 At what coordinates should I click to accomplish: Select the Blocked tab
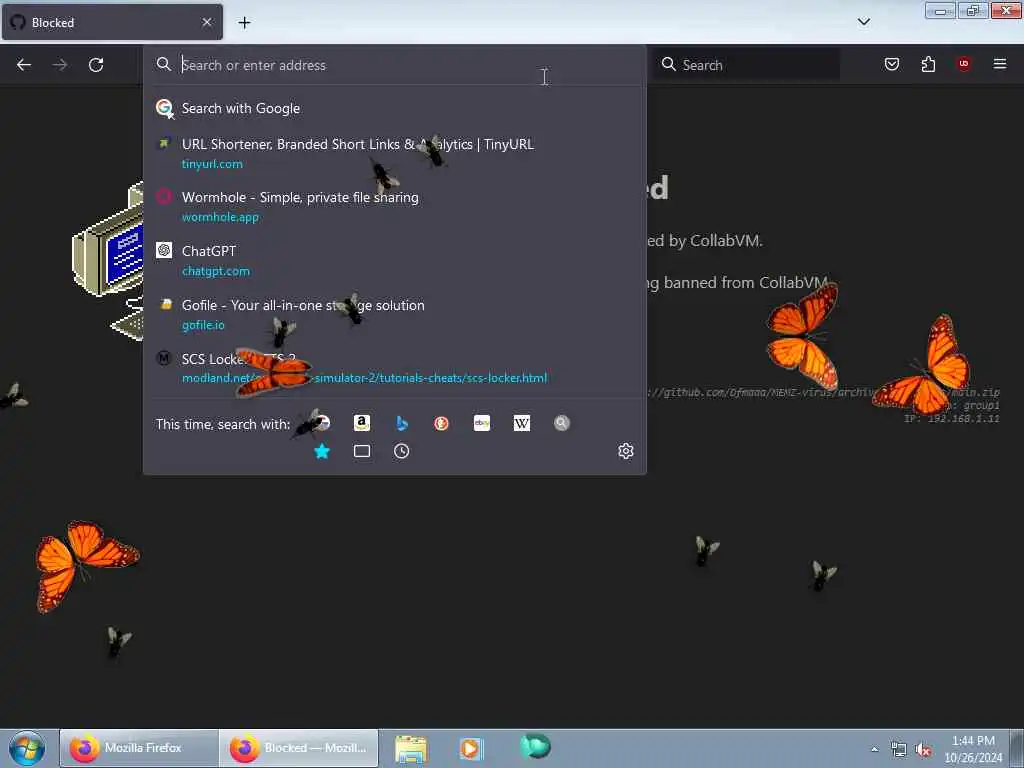[112, 22]
